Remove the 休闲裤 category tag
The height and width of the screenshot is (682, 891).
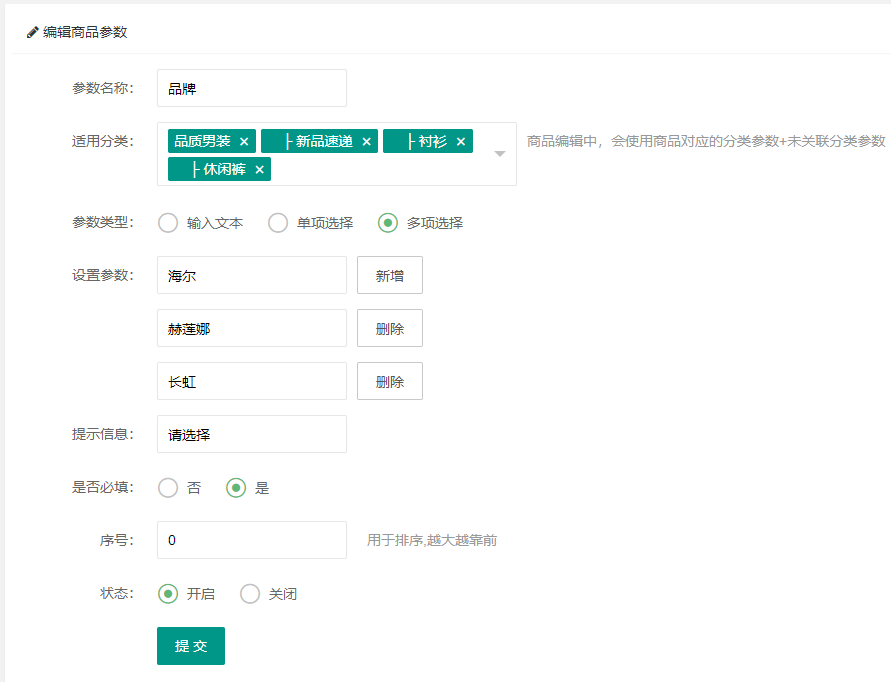[259, 170]
